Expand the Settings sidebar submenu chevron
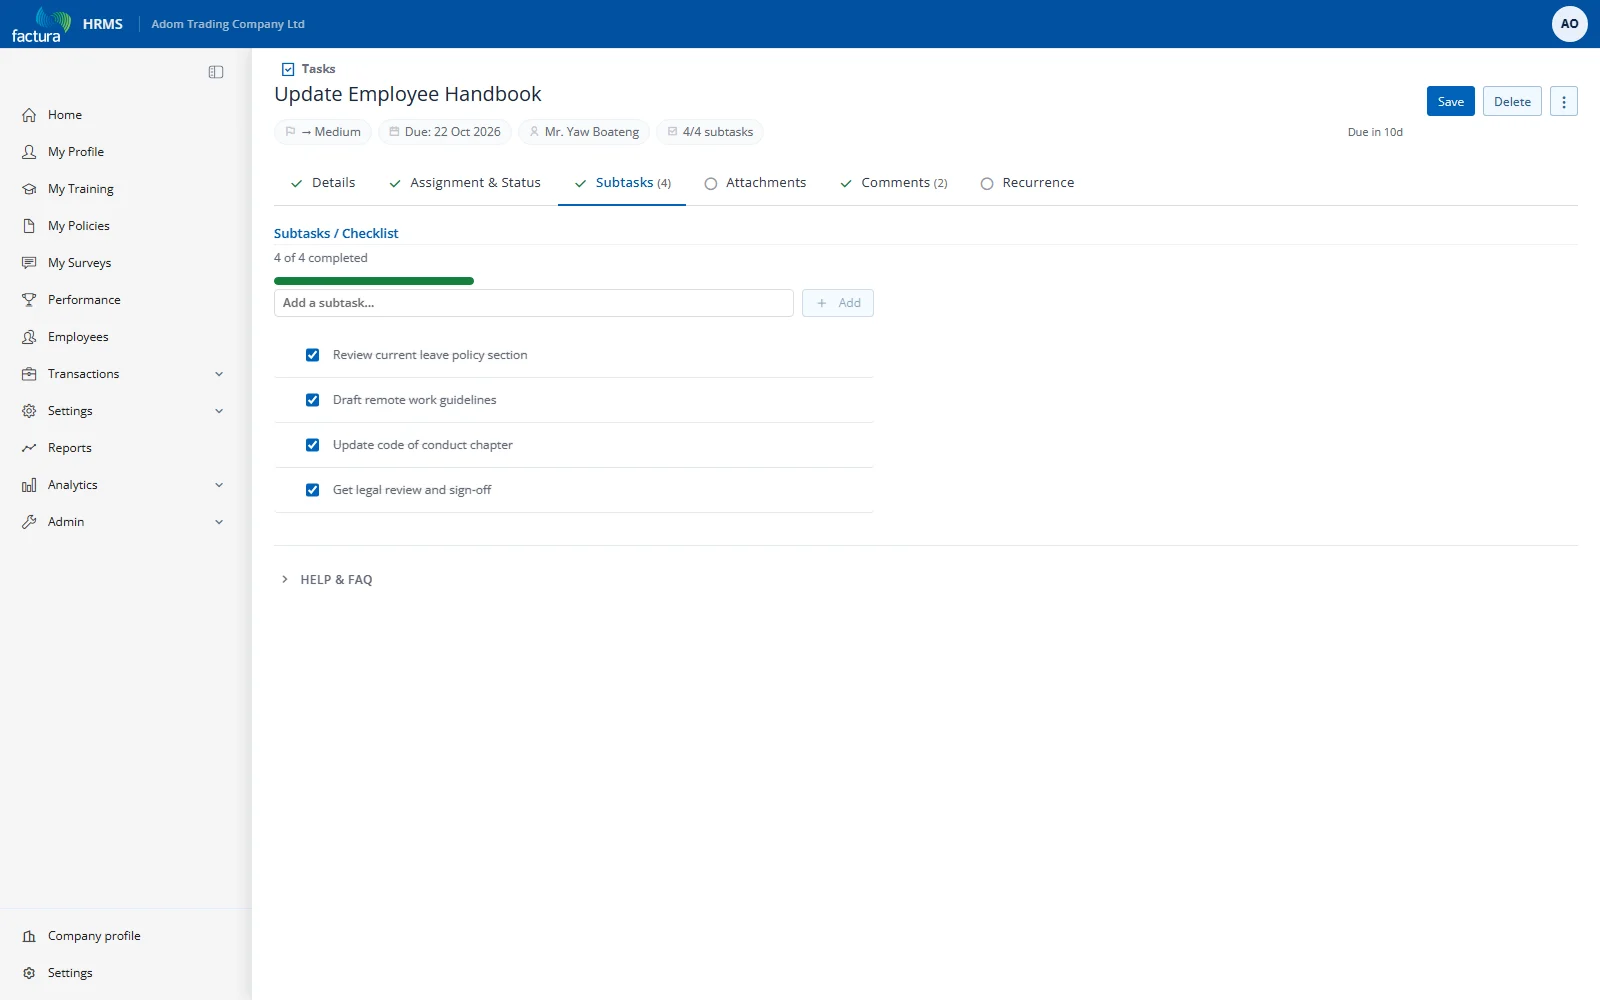 pos(219,411)
